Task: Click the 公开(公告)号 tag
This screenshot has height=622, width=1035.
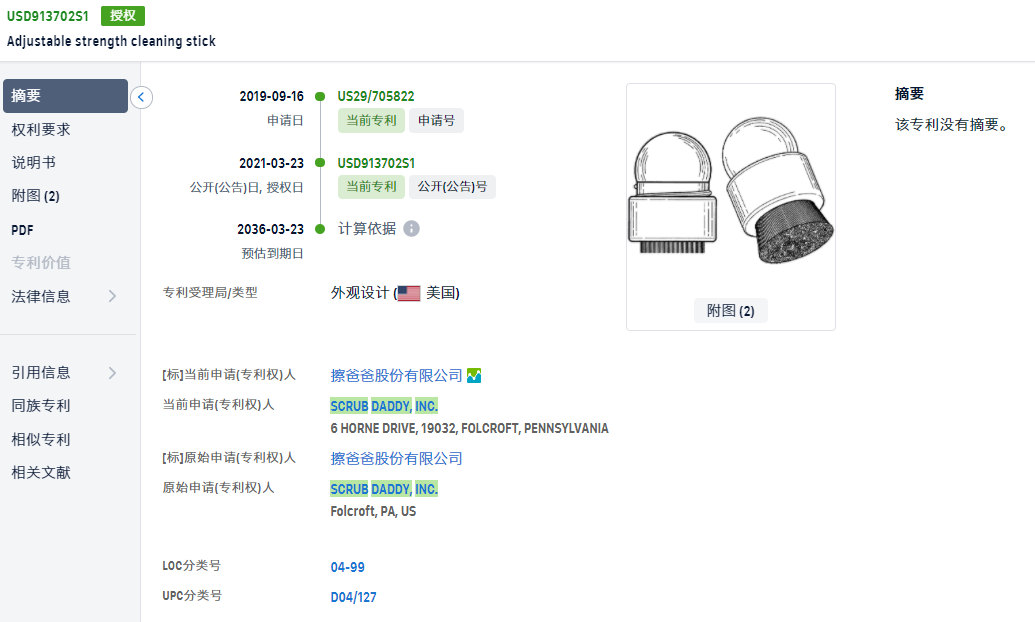Action: 452,186
